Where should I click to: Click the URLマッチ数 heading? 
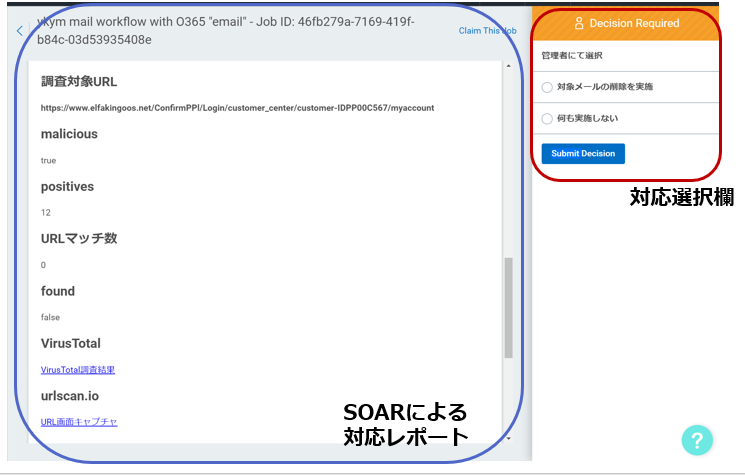79,238
